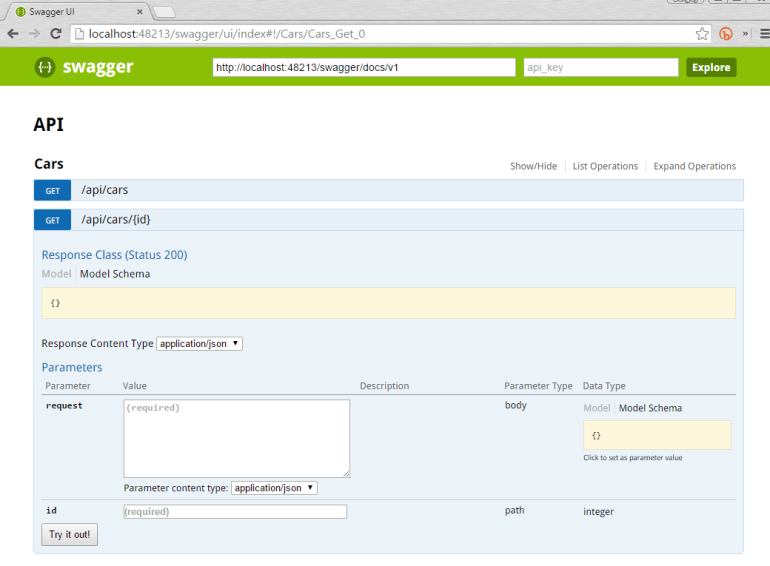This screenshot has height=566, width=770.
Task: Reload the Swagger UI page
Action: 56,33
